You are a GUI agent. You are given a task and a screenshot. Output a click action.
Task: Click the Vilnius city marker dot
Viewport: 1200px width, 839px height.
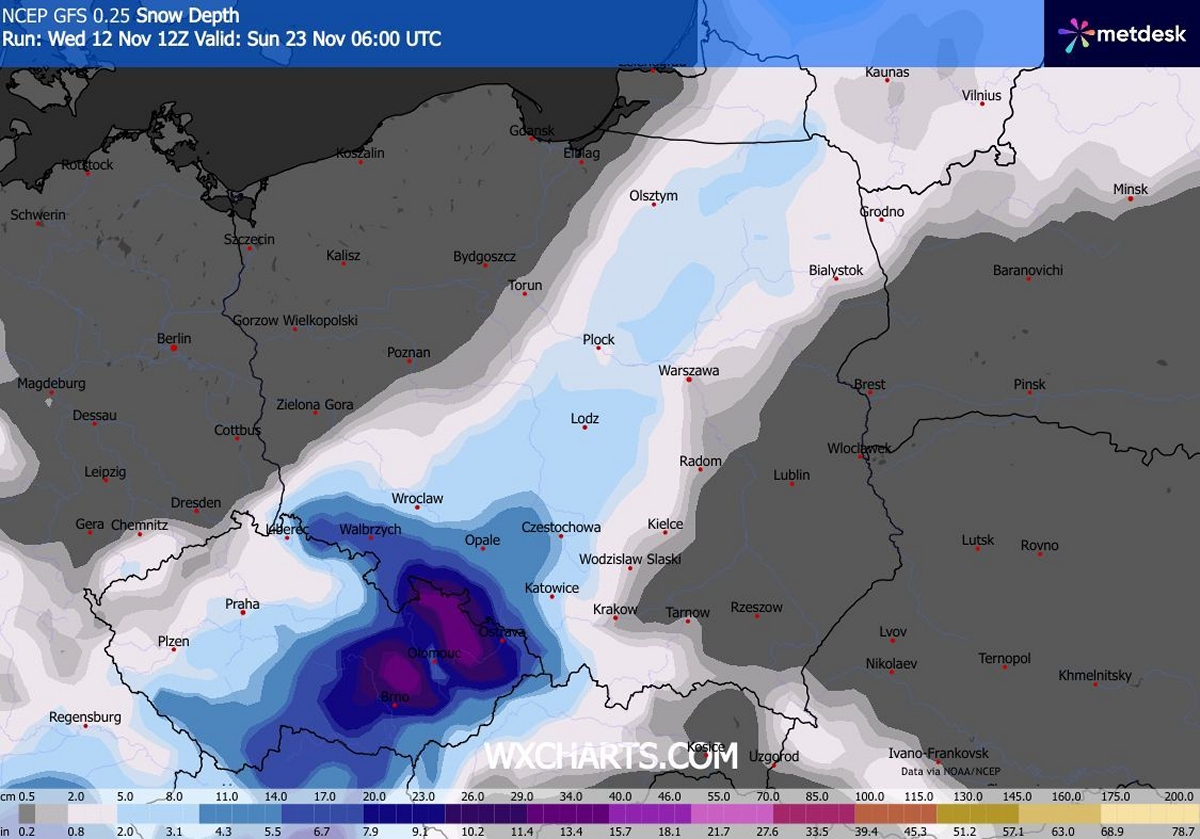tap(982, 105)
